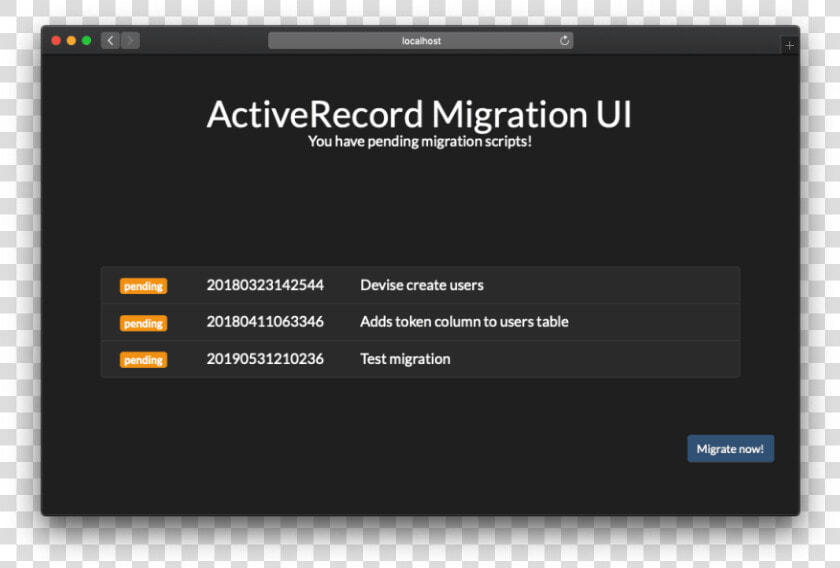Viewport: 840px width, 568px height.
Task: Click the browser forward arrow
Action: (x=130, y=40)
